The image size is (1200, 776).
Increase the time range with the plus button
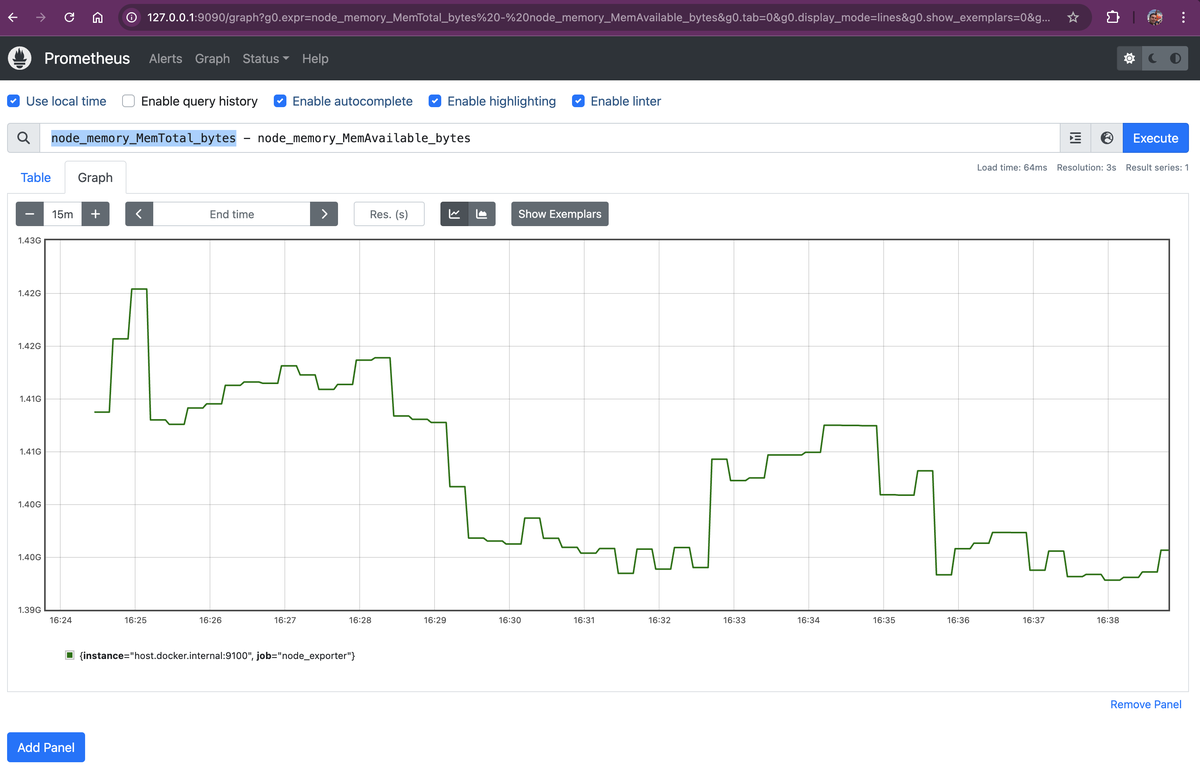pyautogui.click(x=95, y=214)
